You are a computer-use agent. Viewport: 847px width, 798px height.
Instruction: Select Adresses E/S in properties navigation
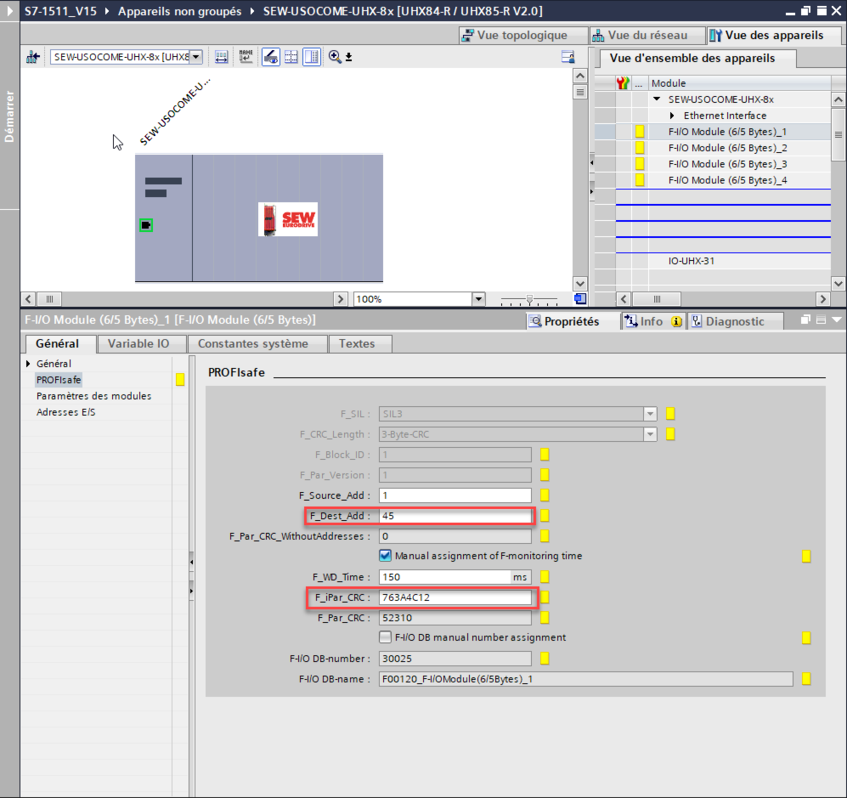point(66,412)
